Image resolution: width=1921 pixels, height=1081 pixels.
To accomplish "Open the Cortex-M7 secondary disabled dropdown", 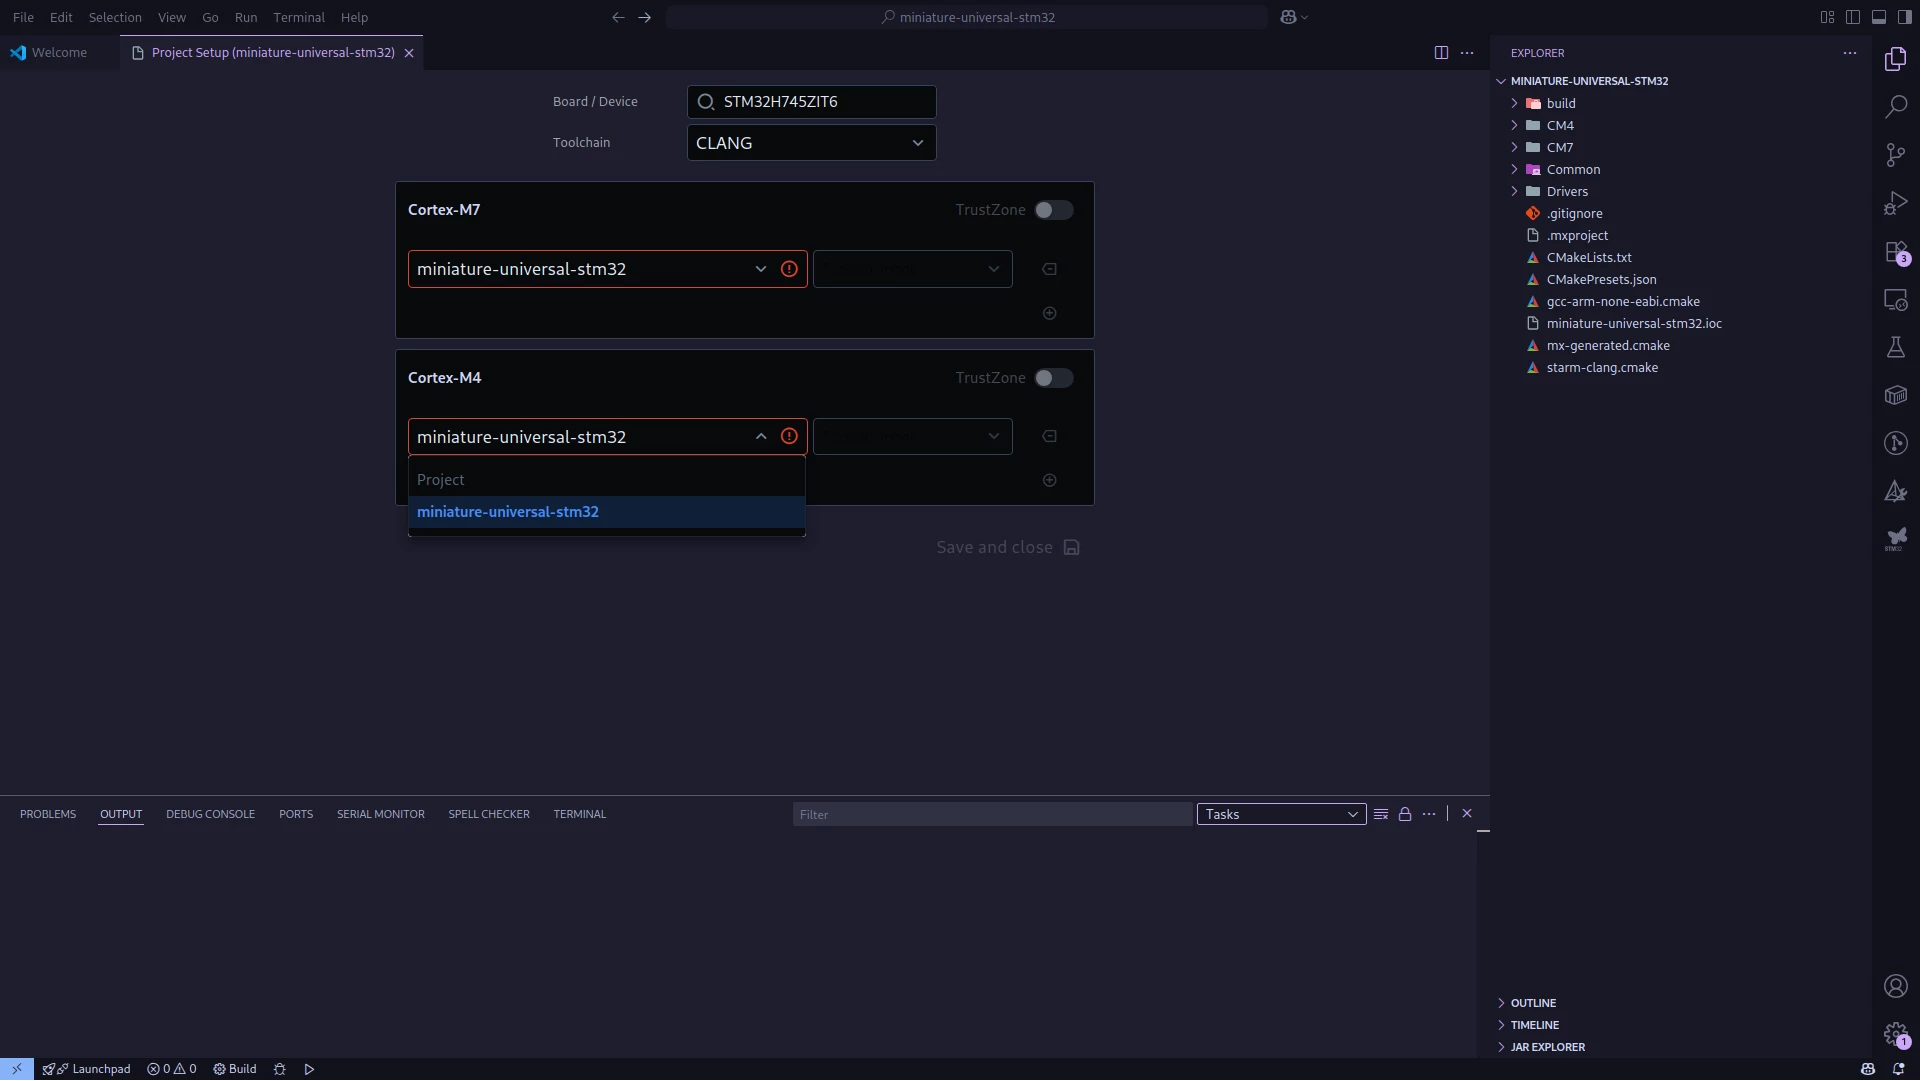I will coord(912,269).
